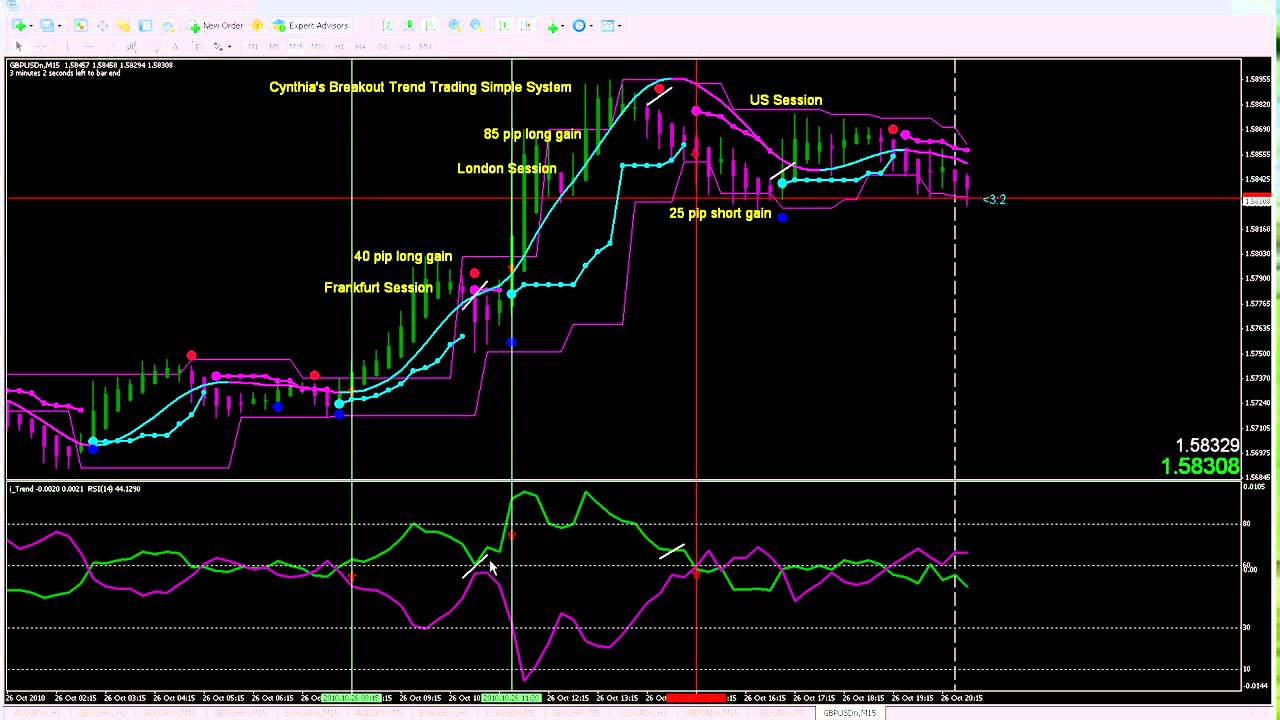This screenshot has width=1280, height=720.
Task: Switch chart type to Candlesticks
Action: point(409,25)
